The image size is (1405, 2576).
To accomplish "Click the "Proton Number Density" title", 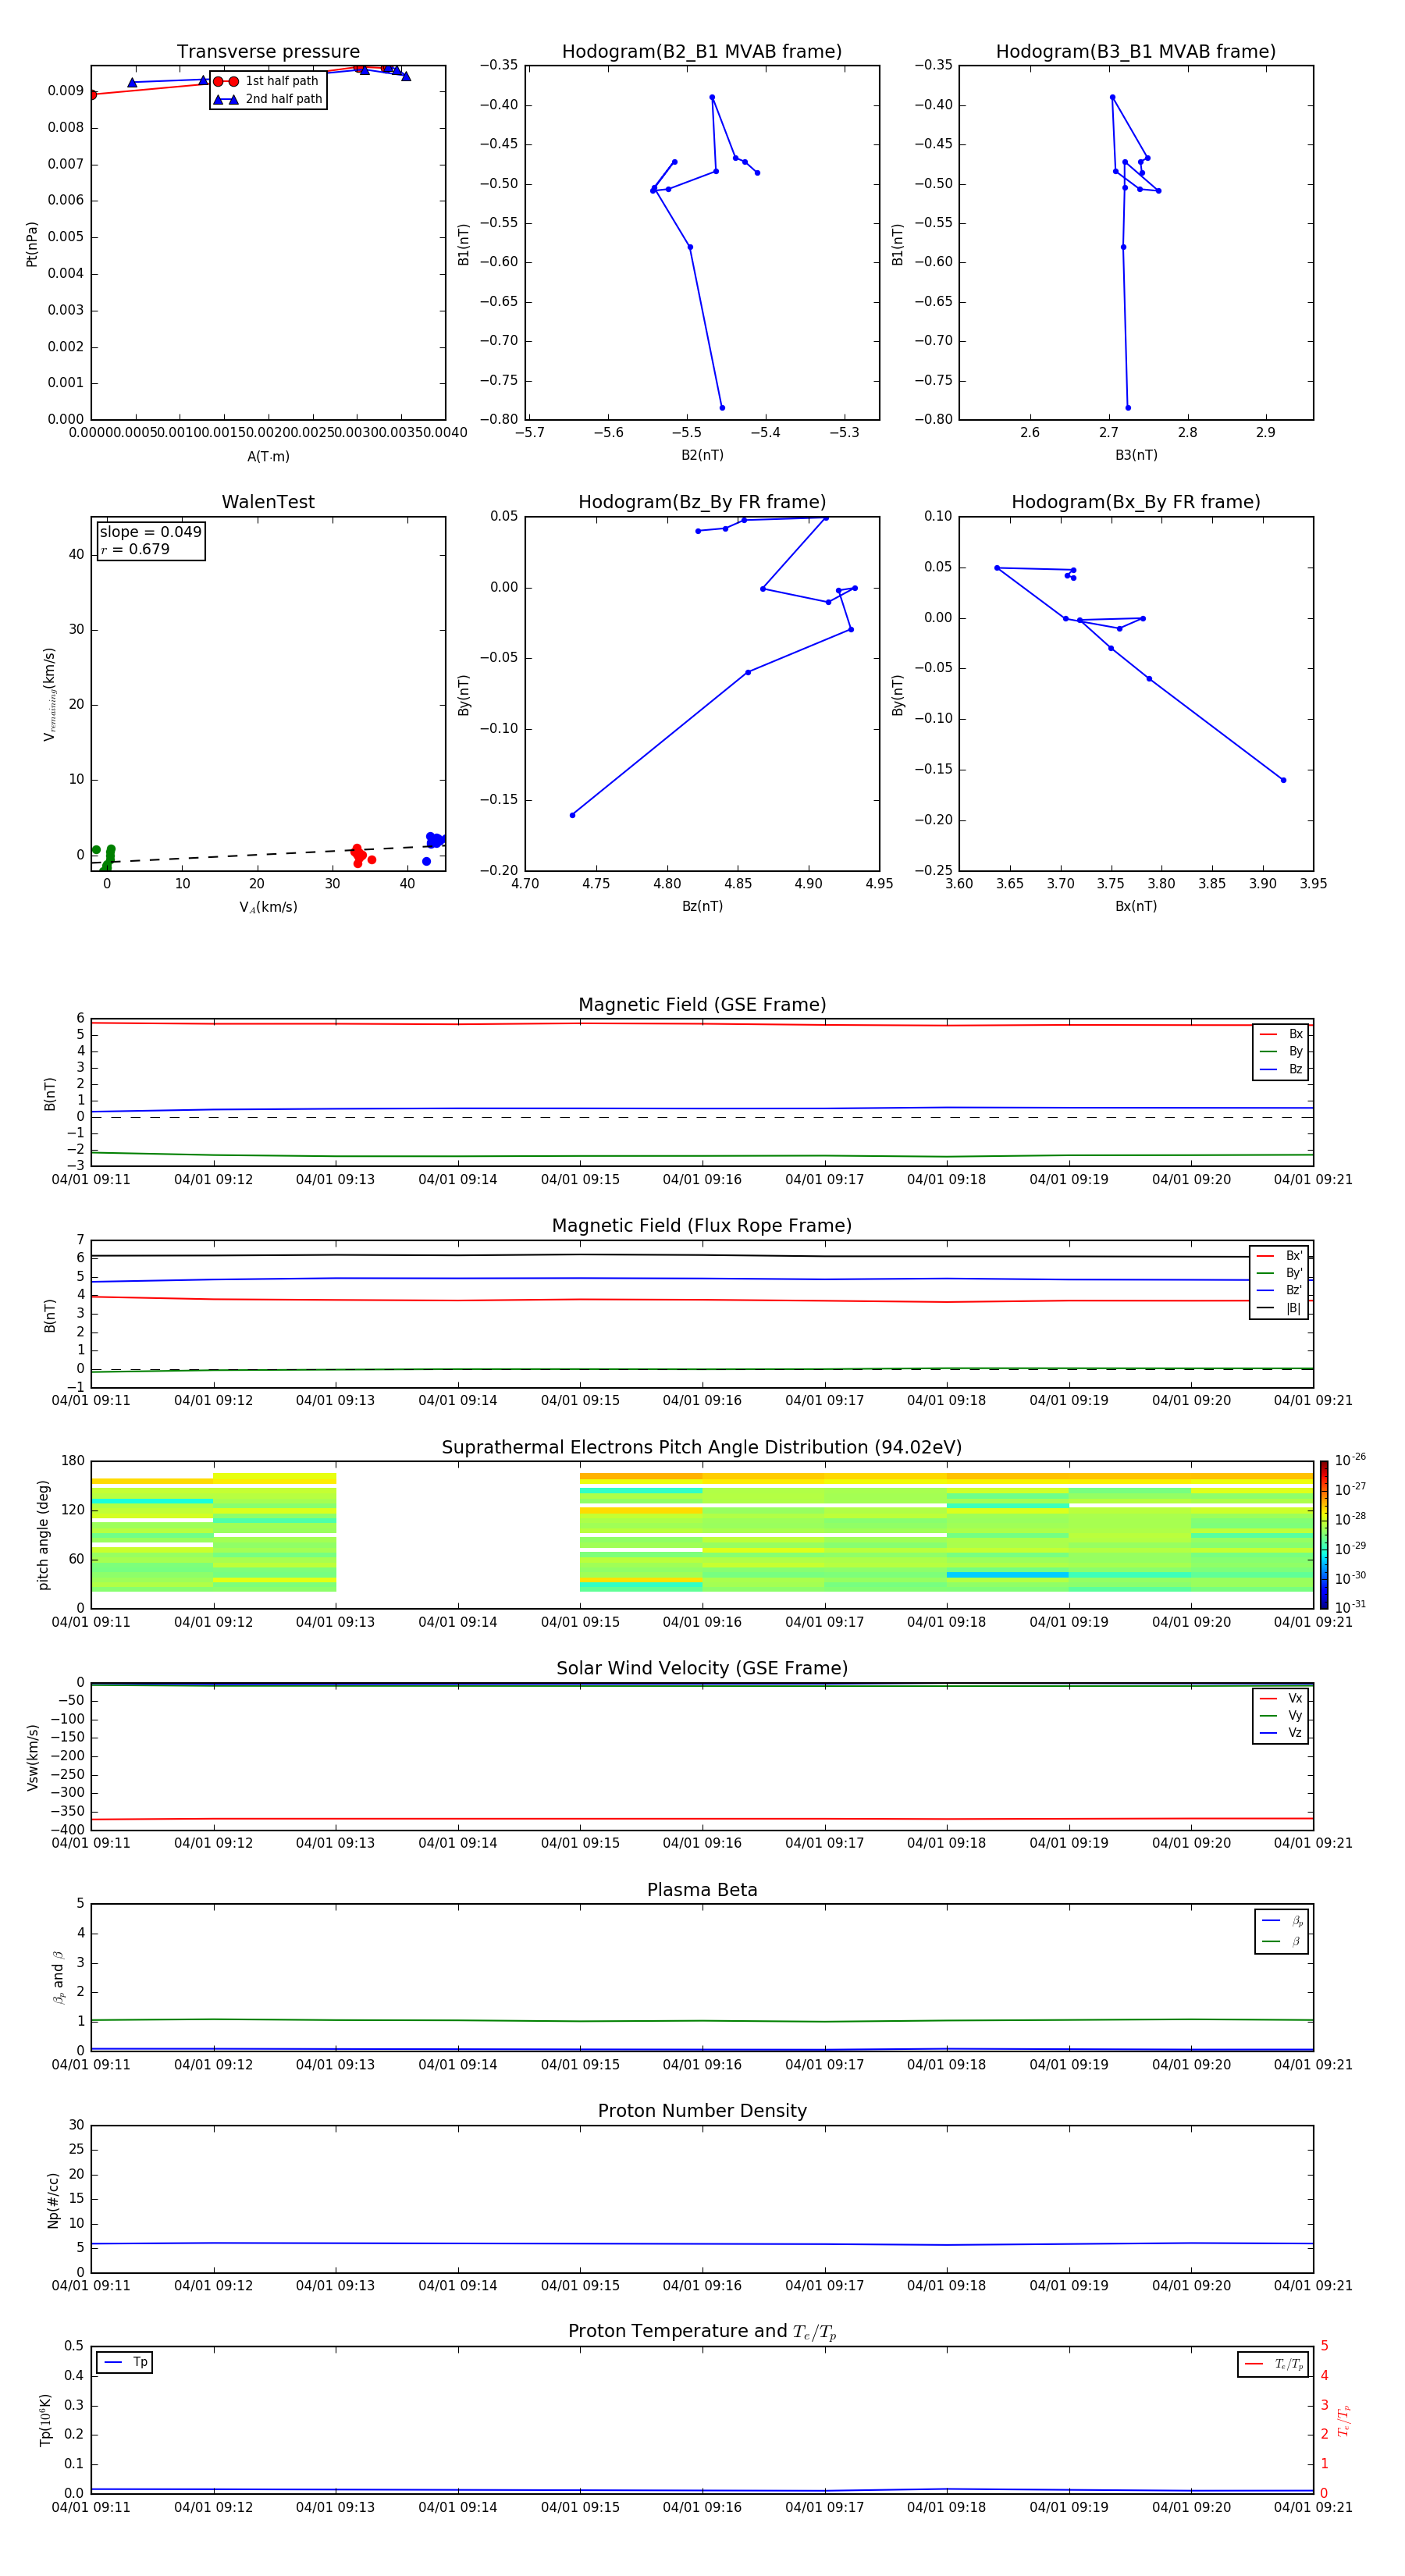I will click(x=702, y=2111).
